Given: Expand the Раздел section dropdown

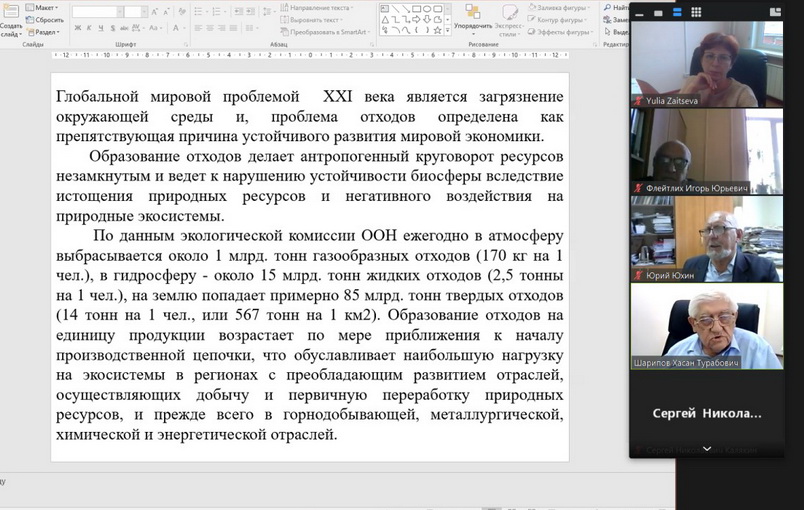Looking at the screenshot, I should tap(46, 31).
